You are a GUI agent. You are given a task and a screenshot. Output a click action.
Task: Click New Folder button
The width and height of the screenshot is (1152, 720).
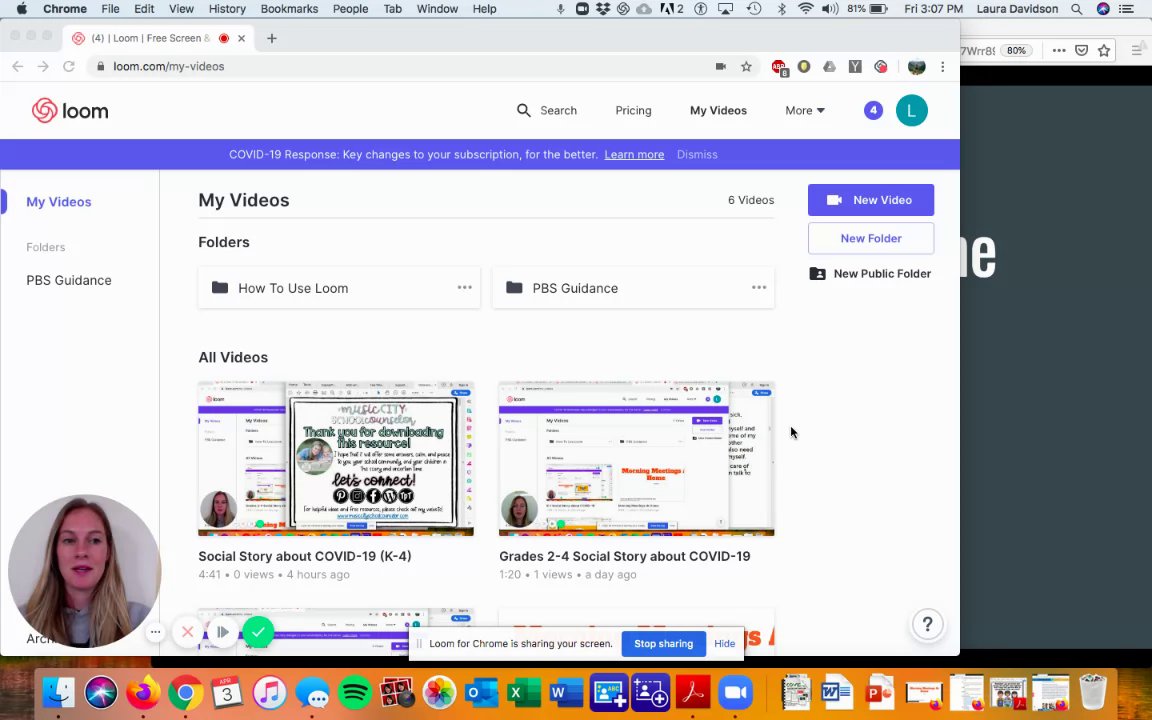click(871, 238)
